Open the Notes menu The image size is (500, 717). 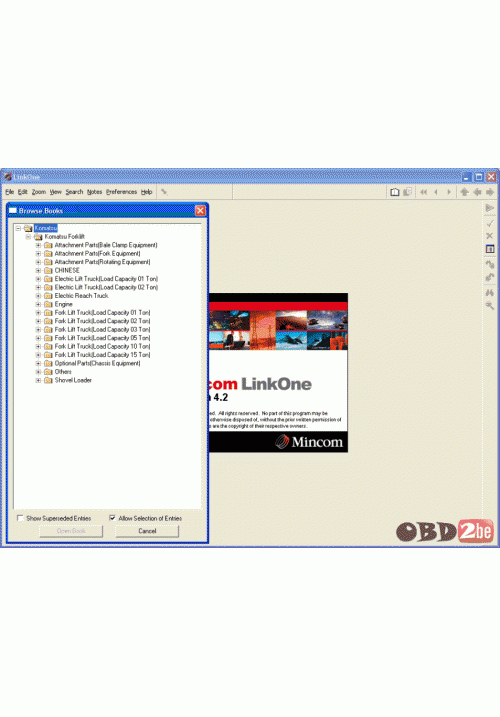(x=94, y=192)
